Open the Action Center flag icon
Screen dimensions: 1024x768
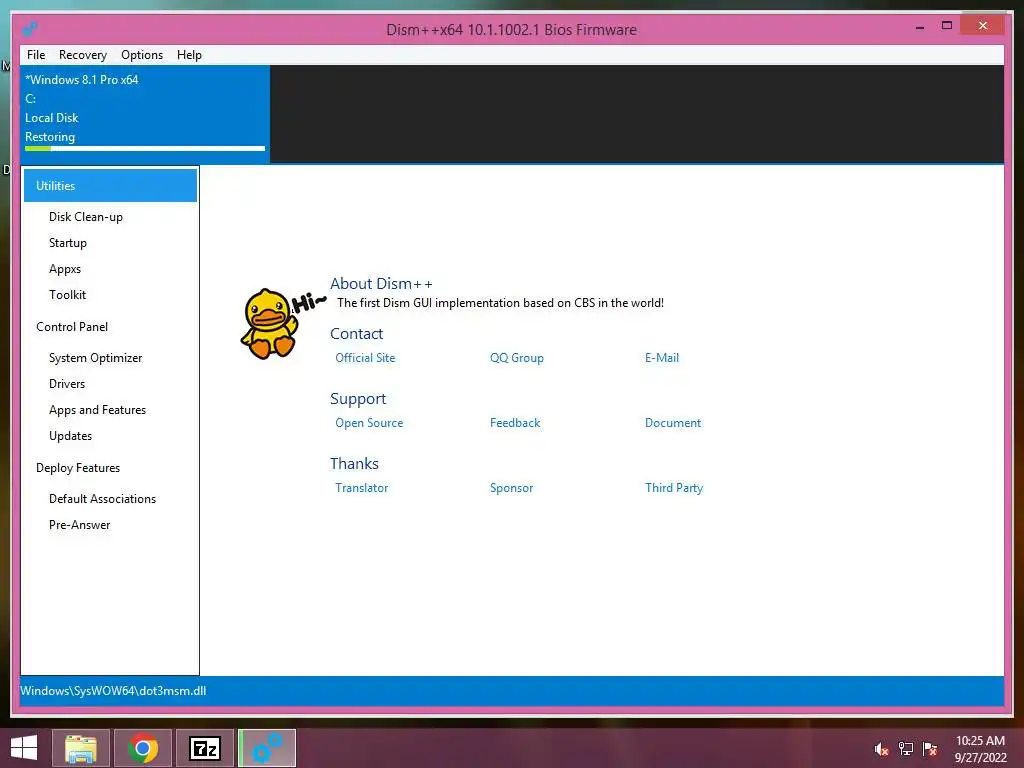pyautogui.click(x=930, y=749)
